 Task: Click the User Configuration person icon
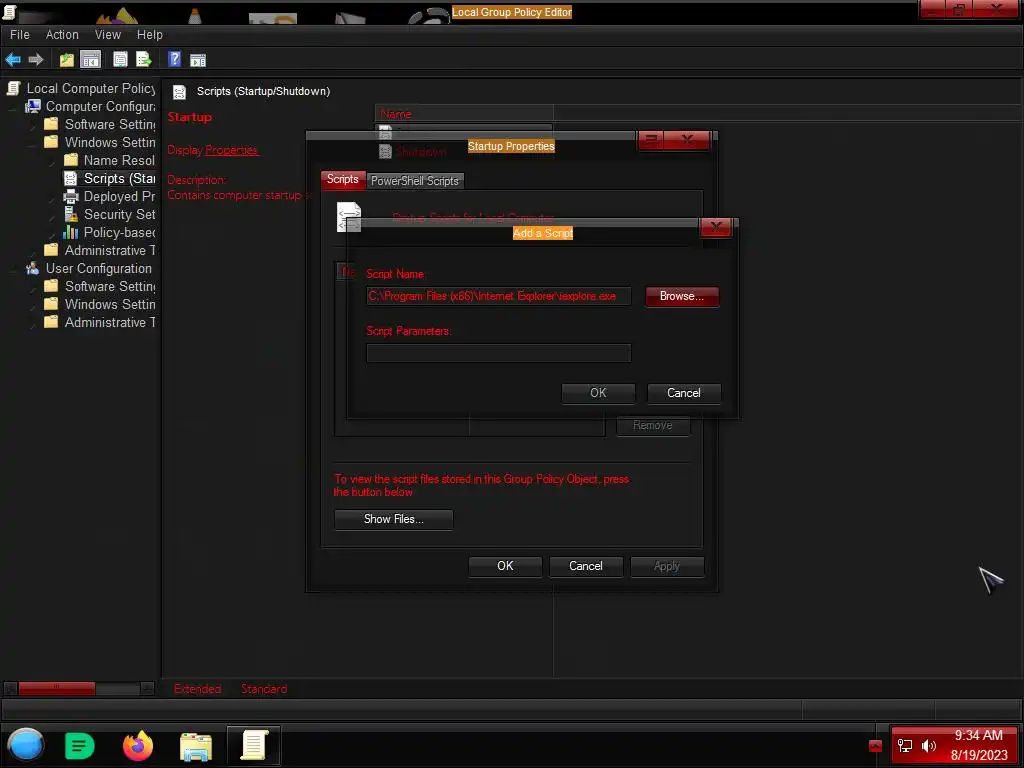point(33,268)
